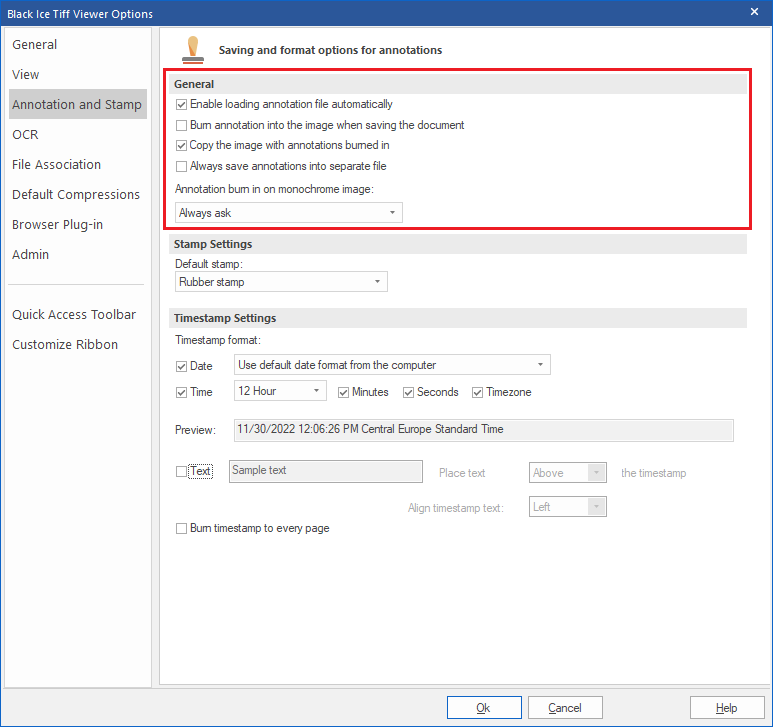Select the OCR options page
Image resolution: width=773 pixels, height=727 pixels.
pos(26,134)
